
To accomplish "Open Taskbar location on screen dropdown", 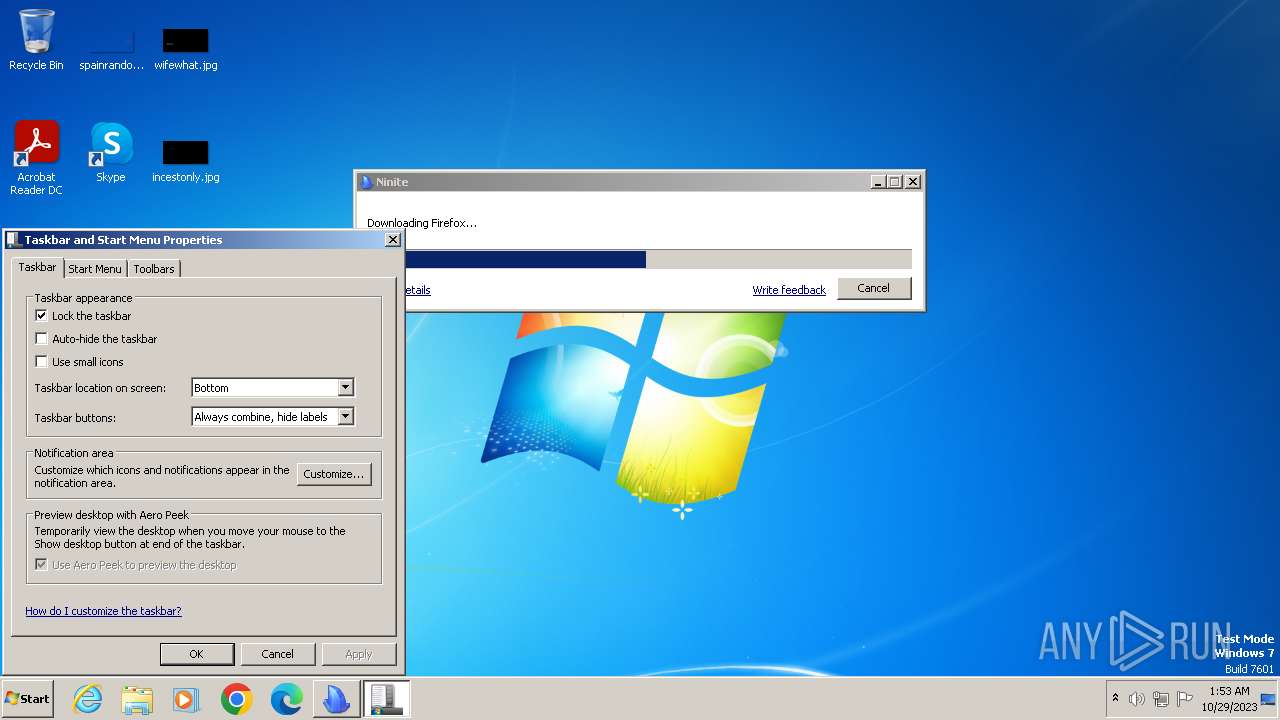I will click(273, 388).
